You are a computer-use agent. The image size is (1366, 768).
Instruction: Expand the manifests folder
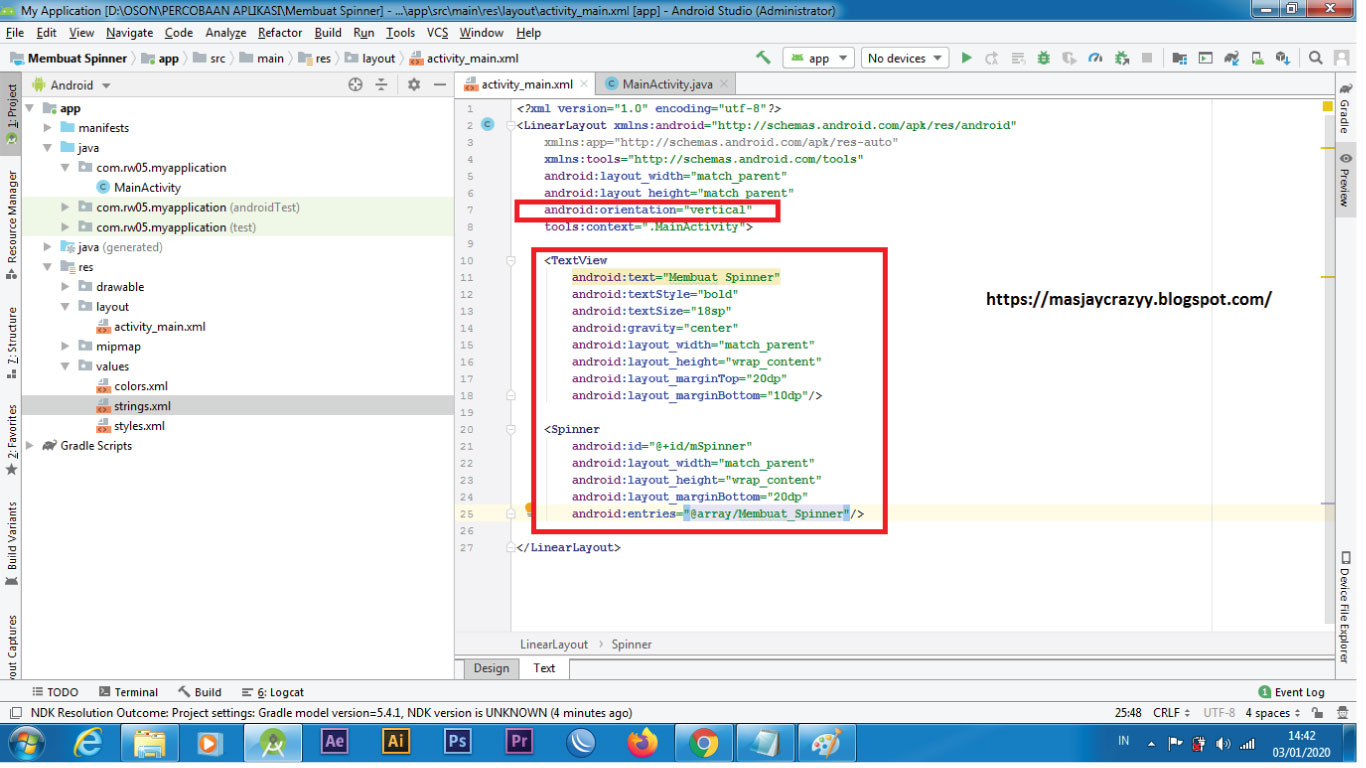(x=47, y=128)
